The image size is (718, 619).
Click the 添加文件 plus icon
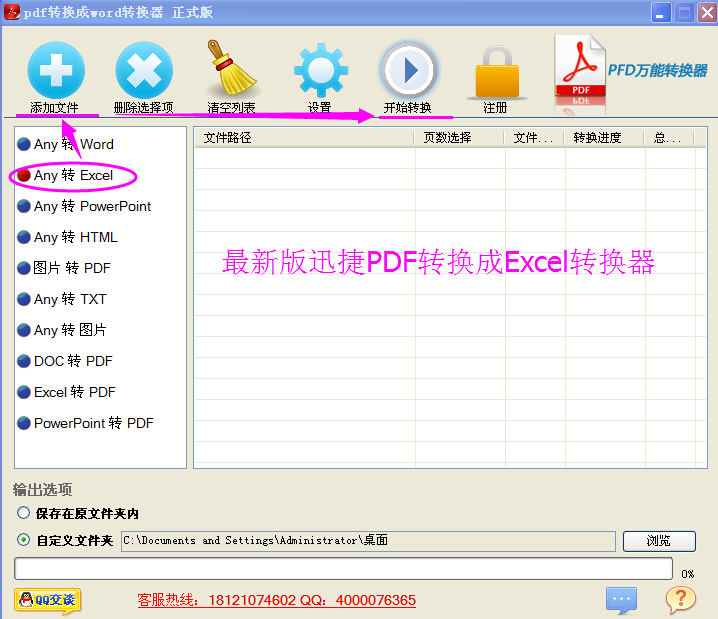pyautogui.click(x=56, y=70)
